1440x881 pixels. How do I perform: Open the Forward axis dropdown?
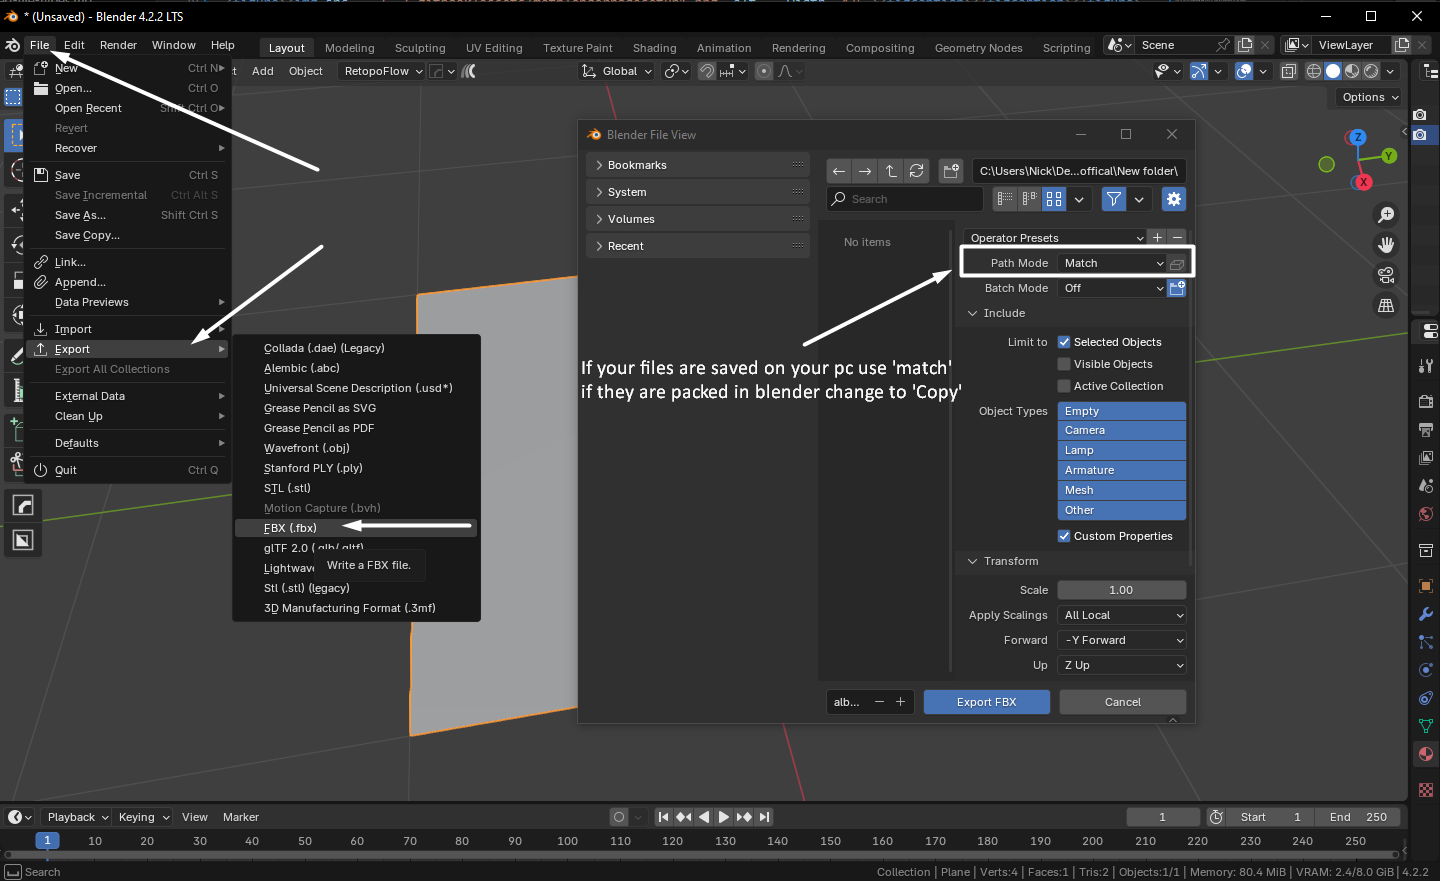point(1122,640)
